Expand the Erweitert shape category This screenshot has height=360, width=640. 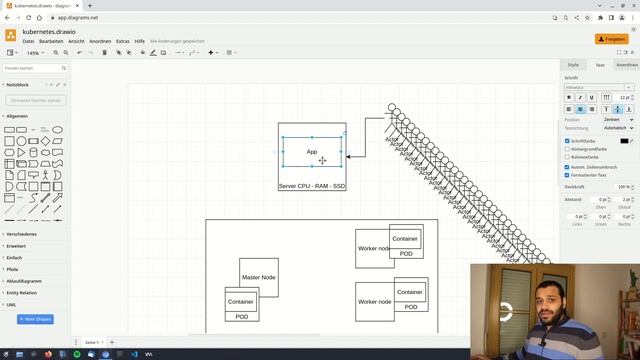[16, 246]
